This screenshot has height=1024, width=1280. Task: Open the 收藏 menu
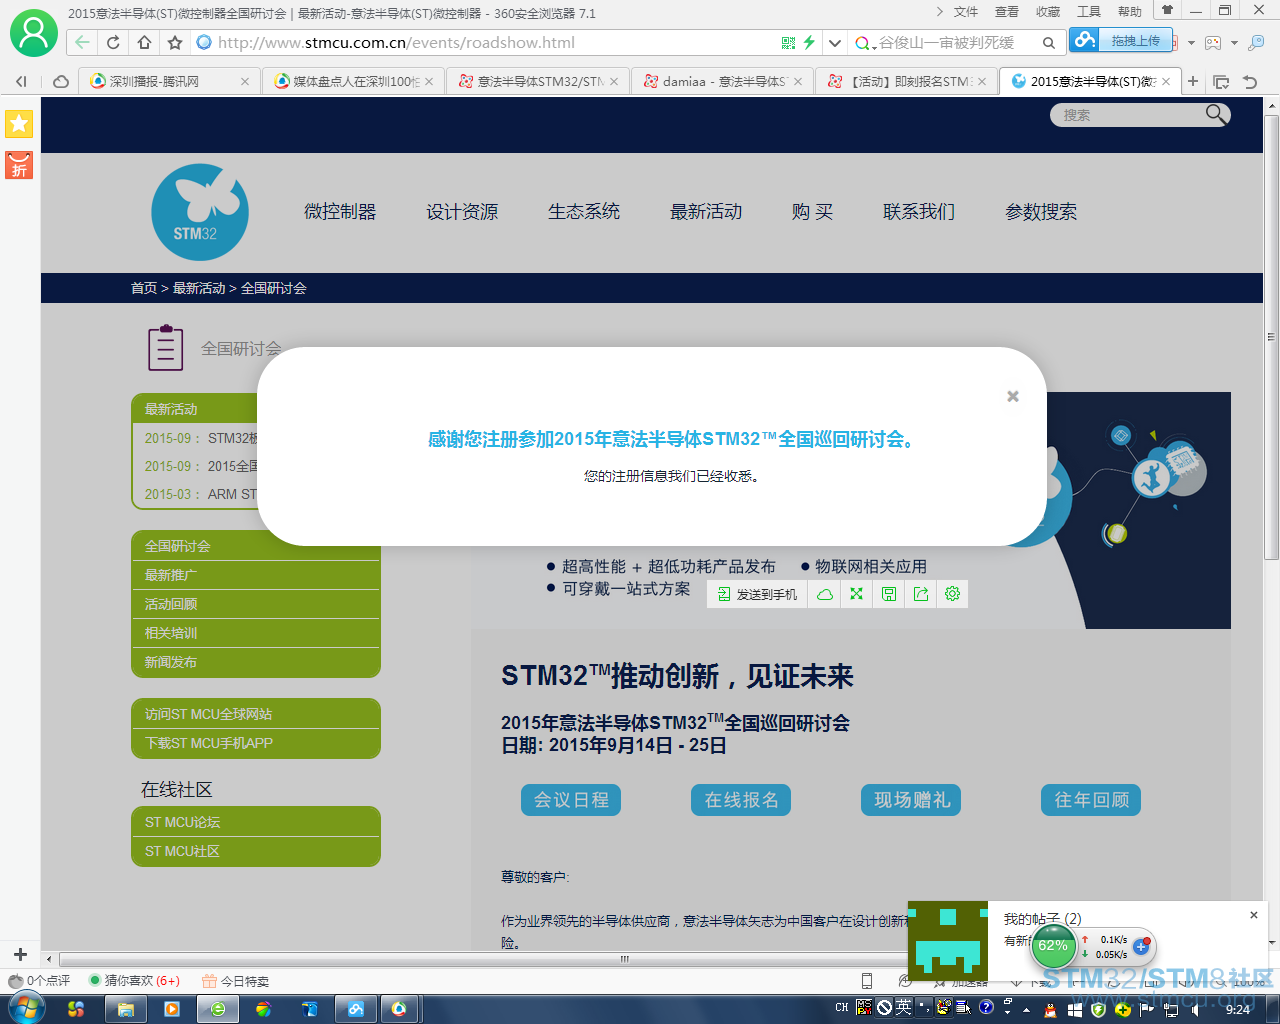click(1048, 12)
